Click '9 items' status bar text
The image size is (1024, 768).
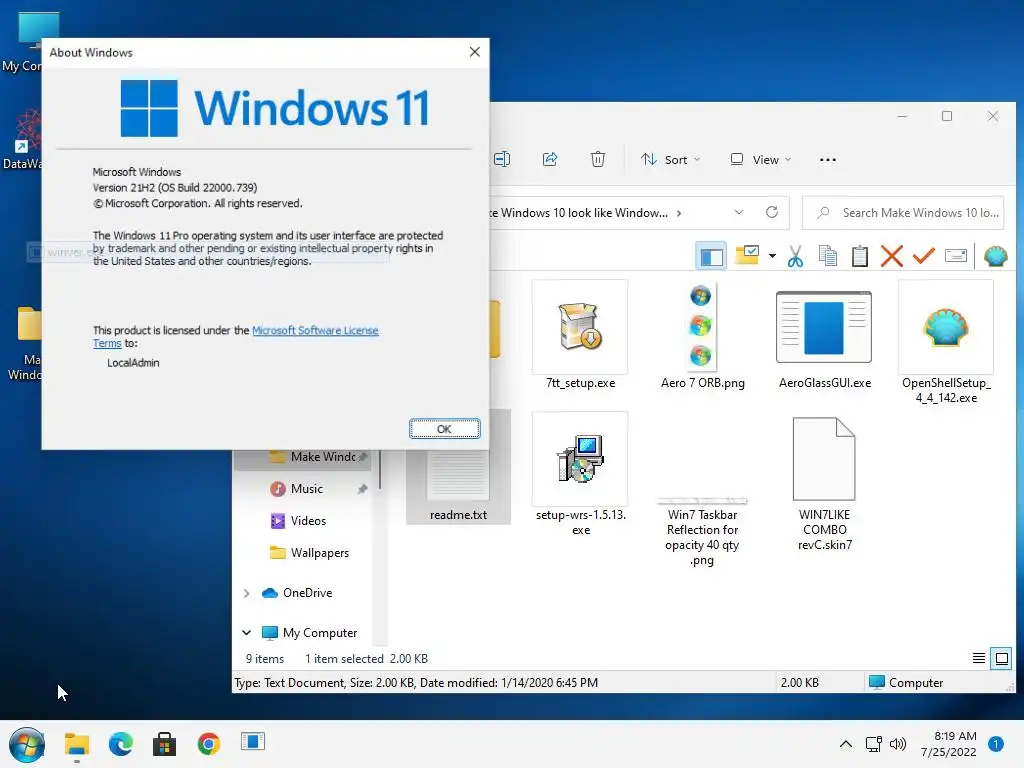tap(264, 659)
